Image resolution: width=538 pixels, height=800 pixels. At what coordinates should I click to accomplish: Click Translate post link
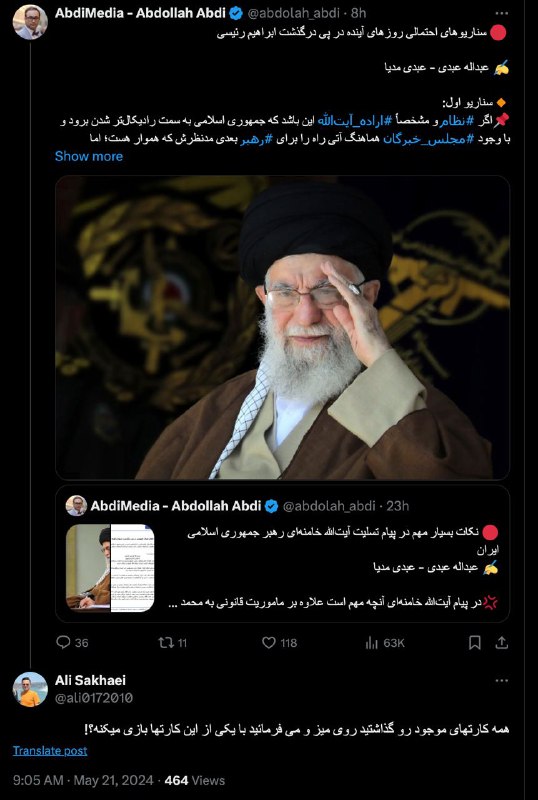click(x=50, y=751)
